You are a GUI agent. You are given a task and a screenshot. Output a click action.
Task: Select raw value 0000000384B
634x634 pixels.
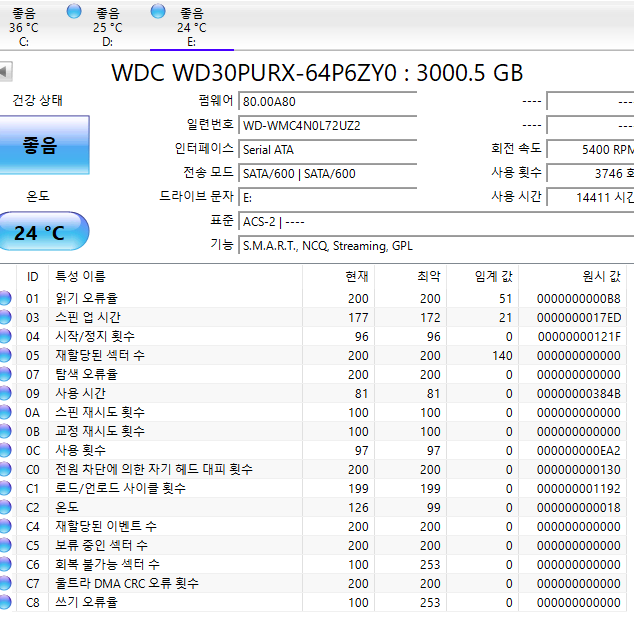pos(579,394)
